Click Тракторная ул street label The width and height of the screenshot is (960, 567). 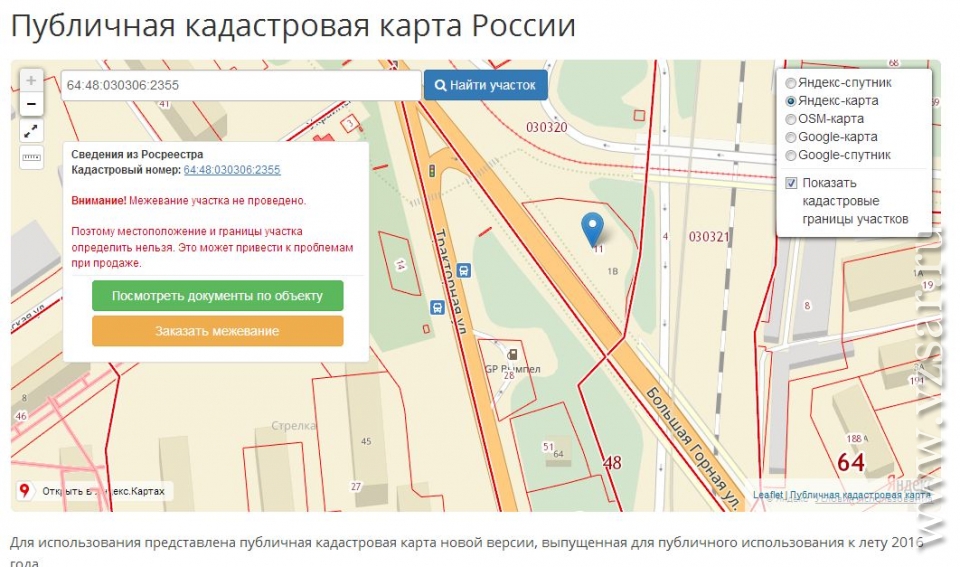450,281
